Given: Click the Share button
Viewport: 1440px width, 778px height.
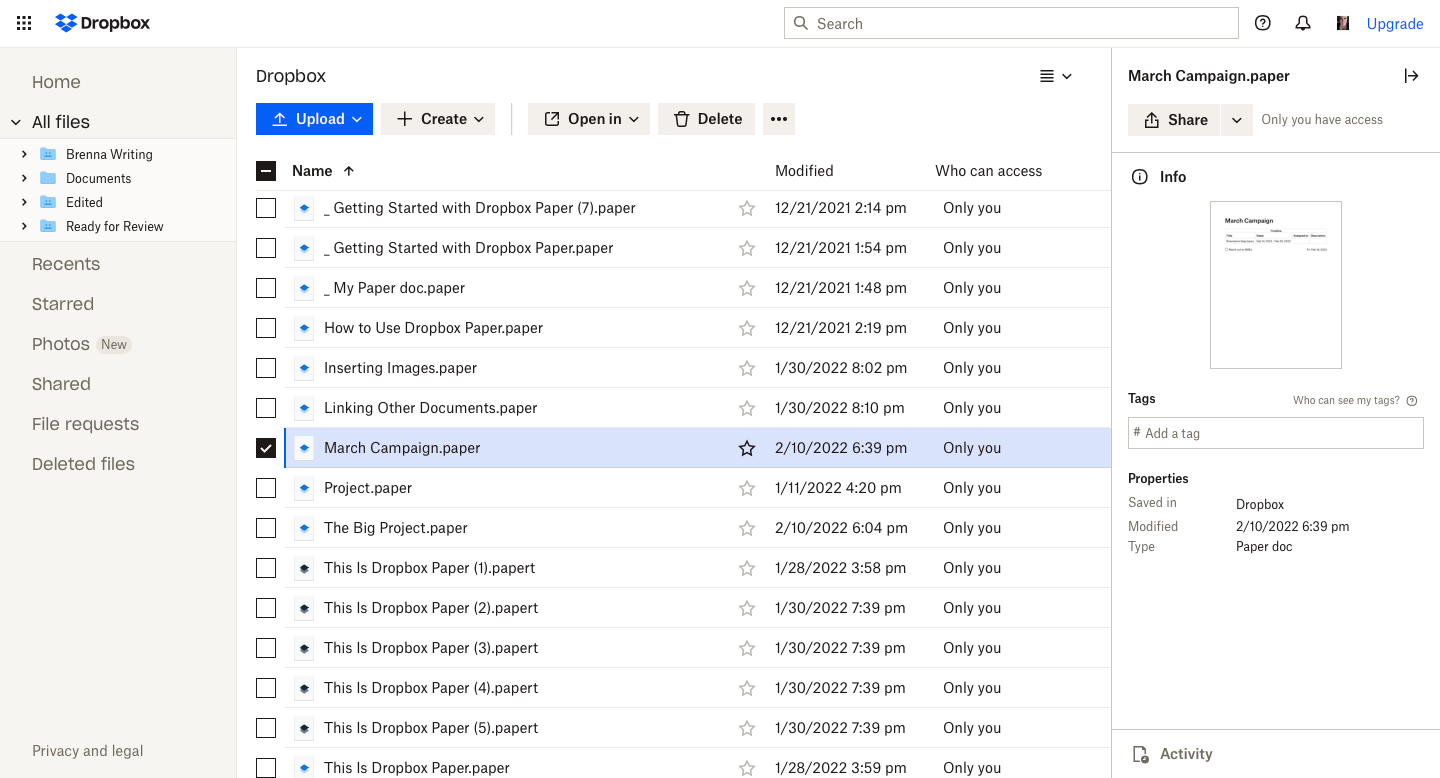Looking at the screenshot, I should 1174,119.
